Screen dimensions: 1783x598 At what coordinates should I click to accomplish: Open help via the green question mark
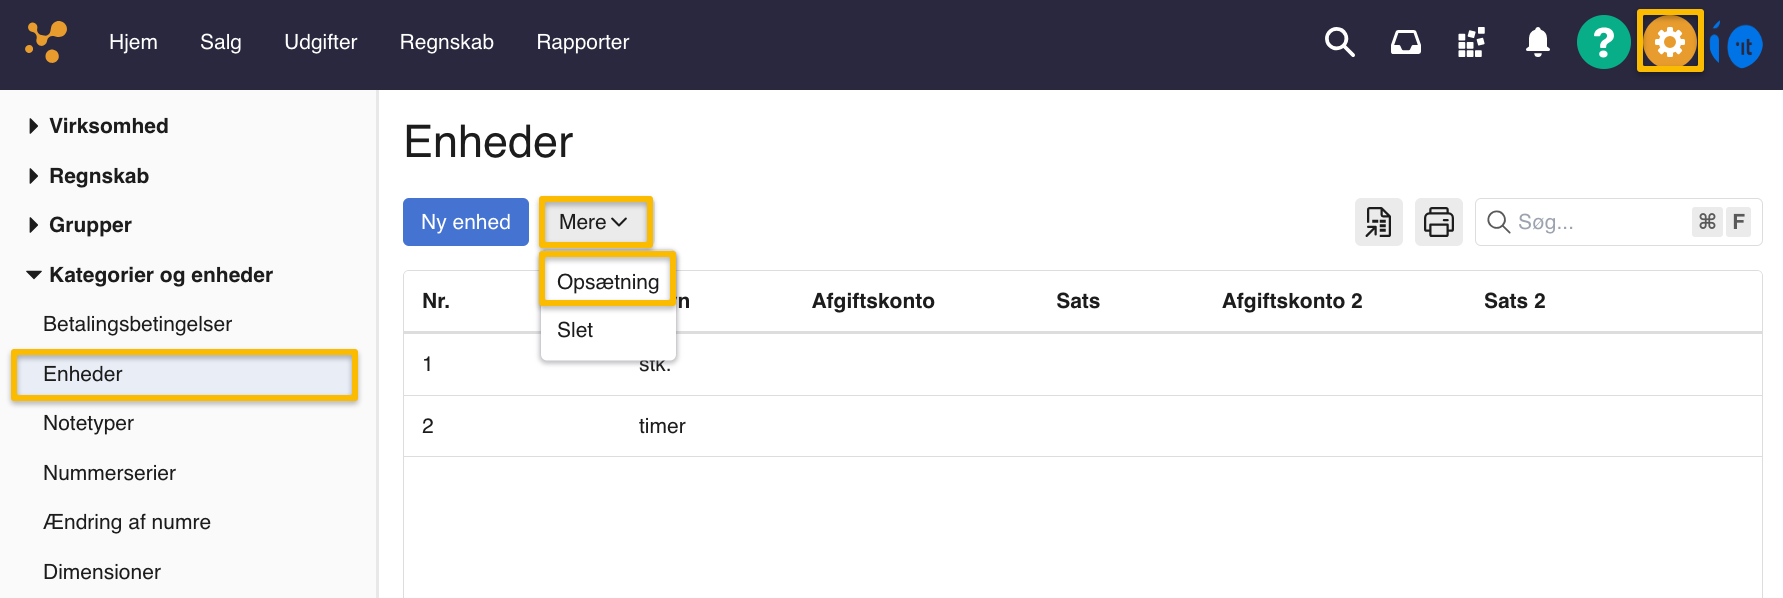(x=1603, y=42)
